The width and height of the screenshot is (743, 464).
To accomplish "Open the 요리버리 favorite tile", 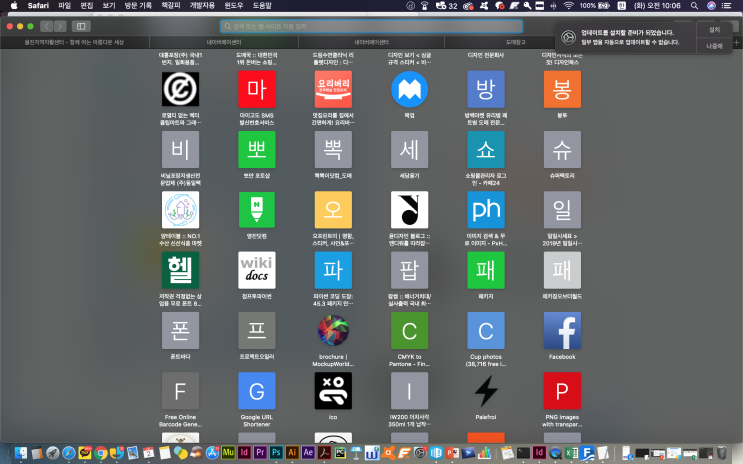I will [x=333, y=89].
